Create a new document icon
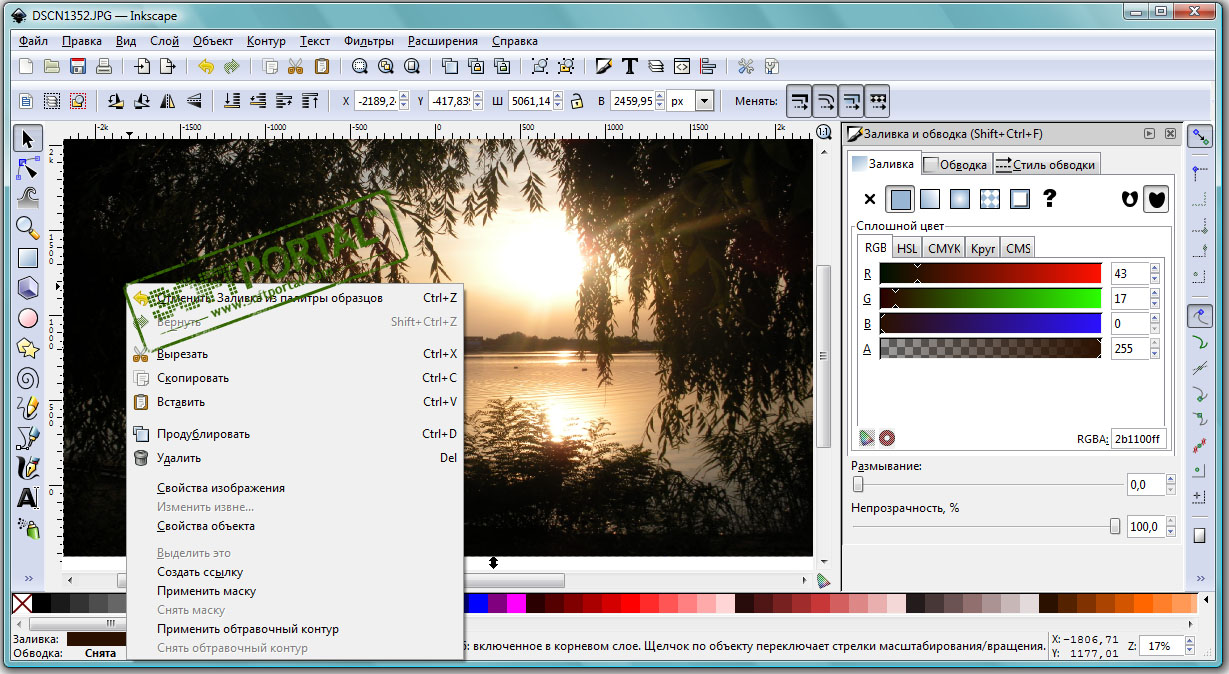 27,67
